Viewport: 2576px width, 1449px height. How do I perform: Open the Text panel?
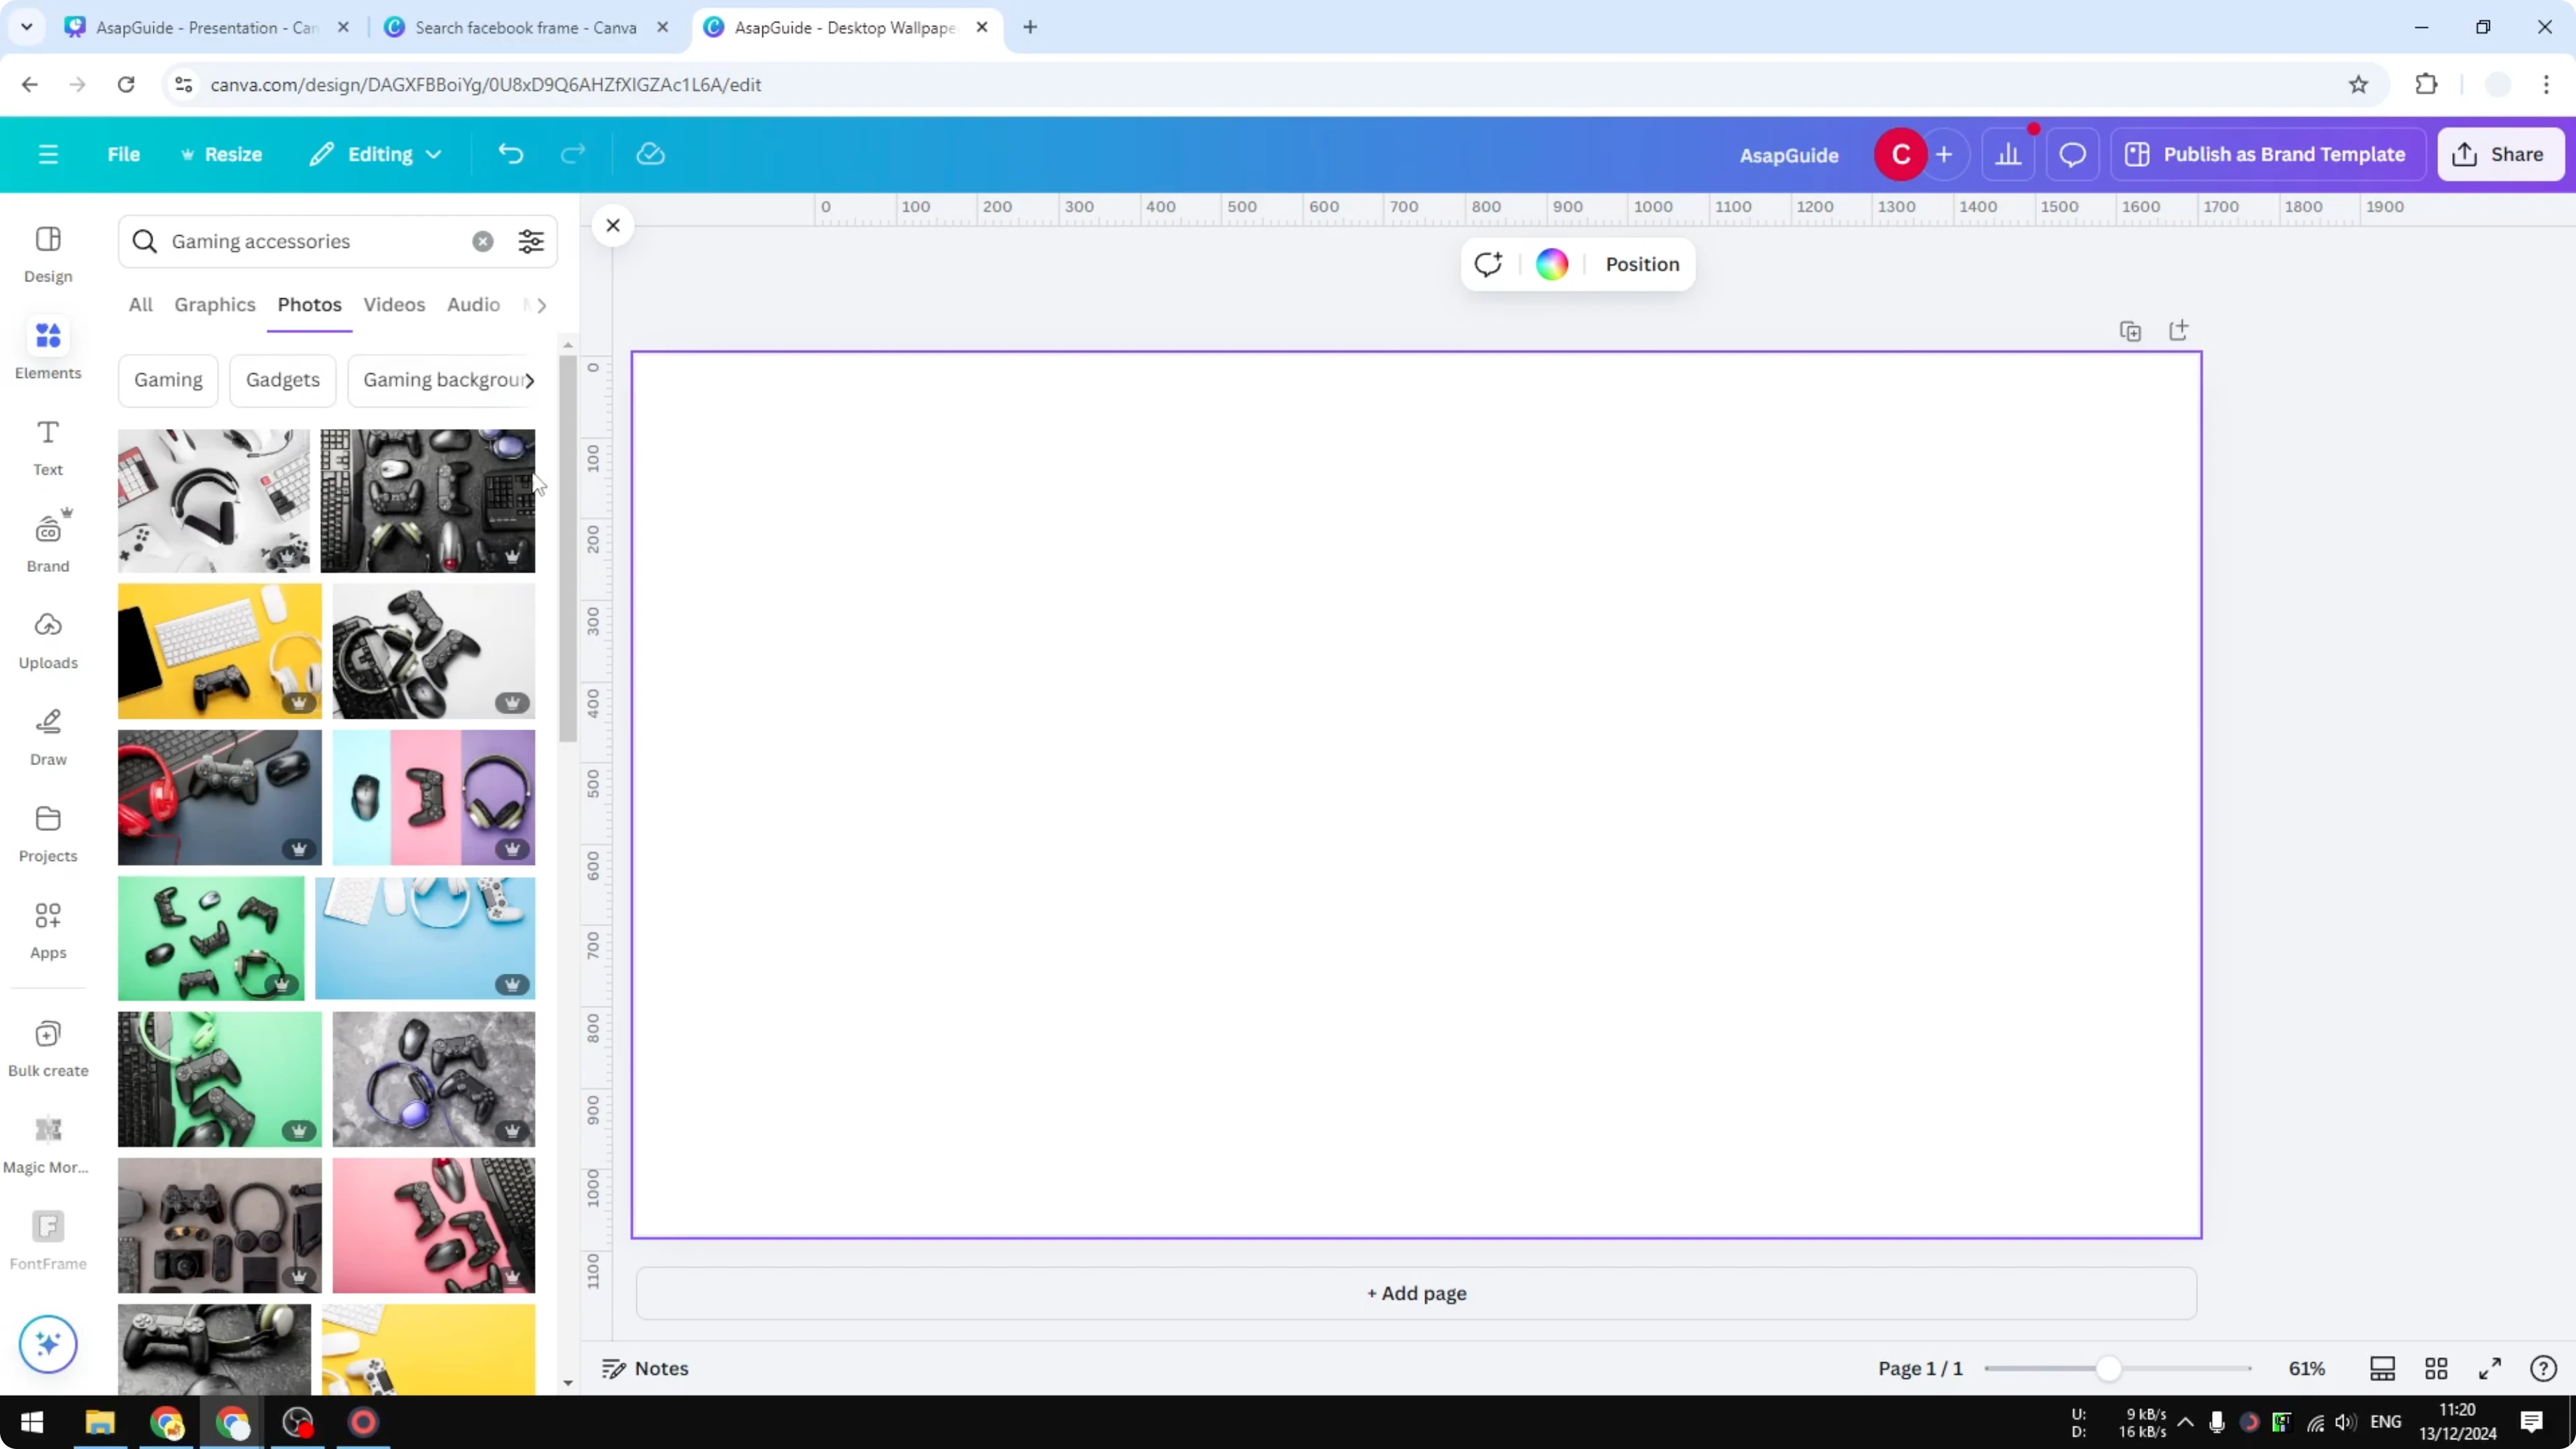47,446
